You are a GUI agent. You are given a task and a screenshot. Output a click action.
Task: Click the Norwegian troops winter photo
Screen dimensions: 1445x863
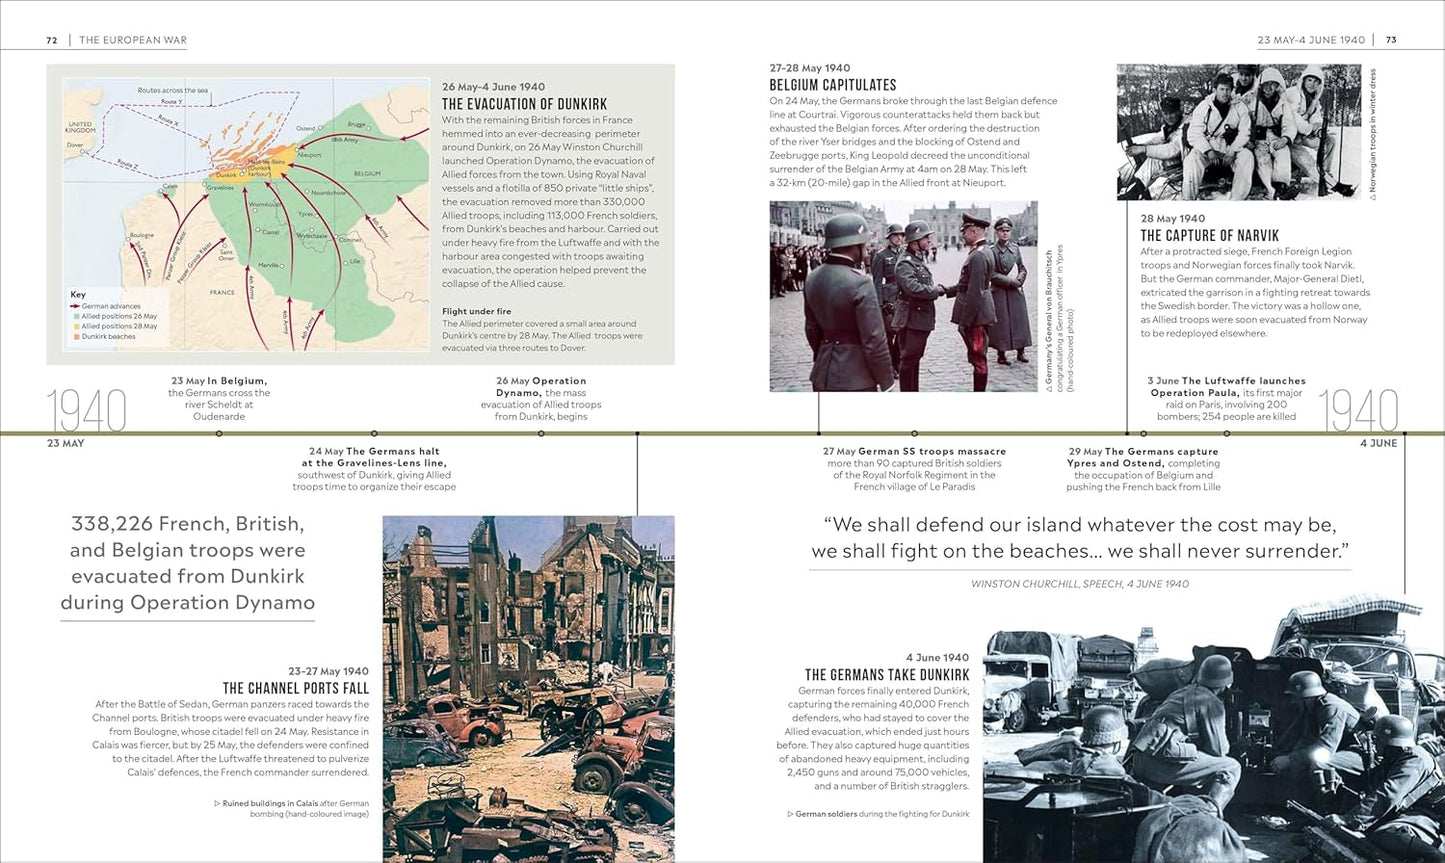[x=1239, y=132]
